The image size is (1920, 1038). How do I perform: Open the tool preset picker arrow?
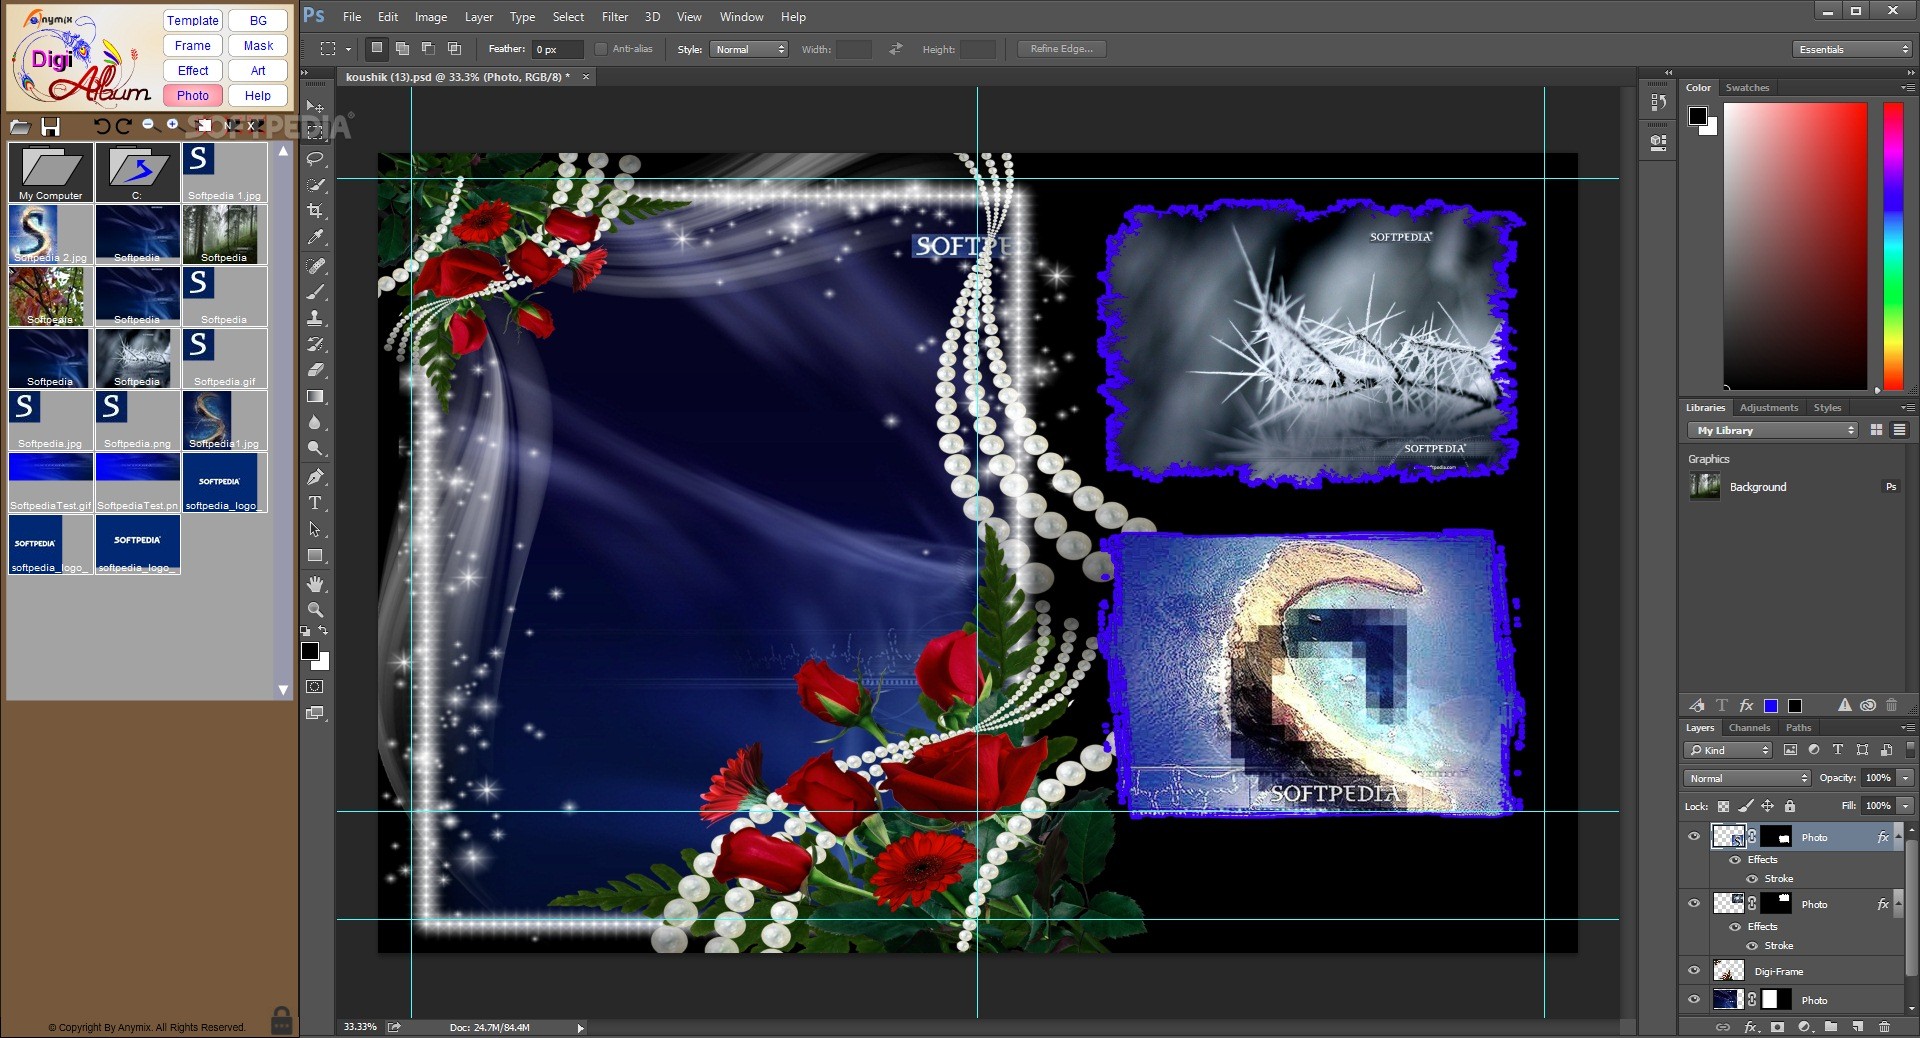tap(348, 49)
